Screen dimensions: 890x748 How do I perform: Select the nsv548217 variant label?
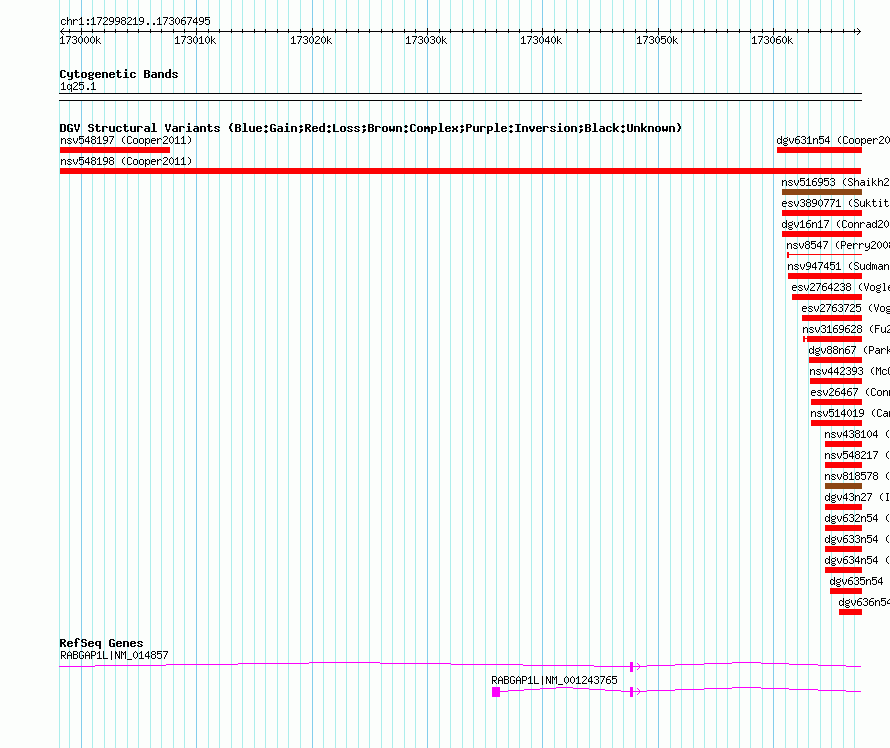(x=857, y=455)
